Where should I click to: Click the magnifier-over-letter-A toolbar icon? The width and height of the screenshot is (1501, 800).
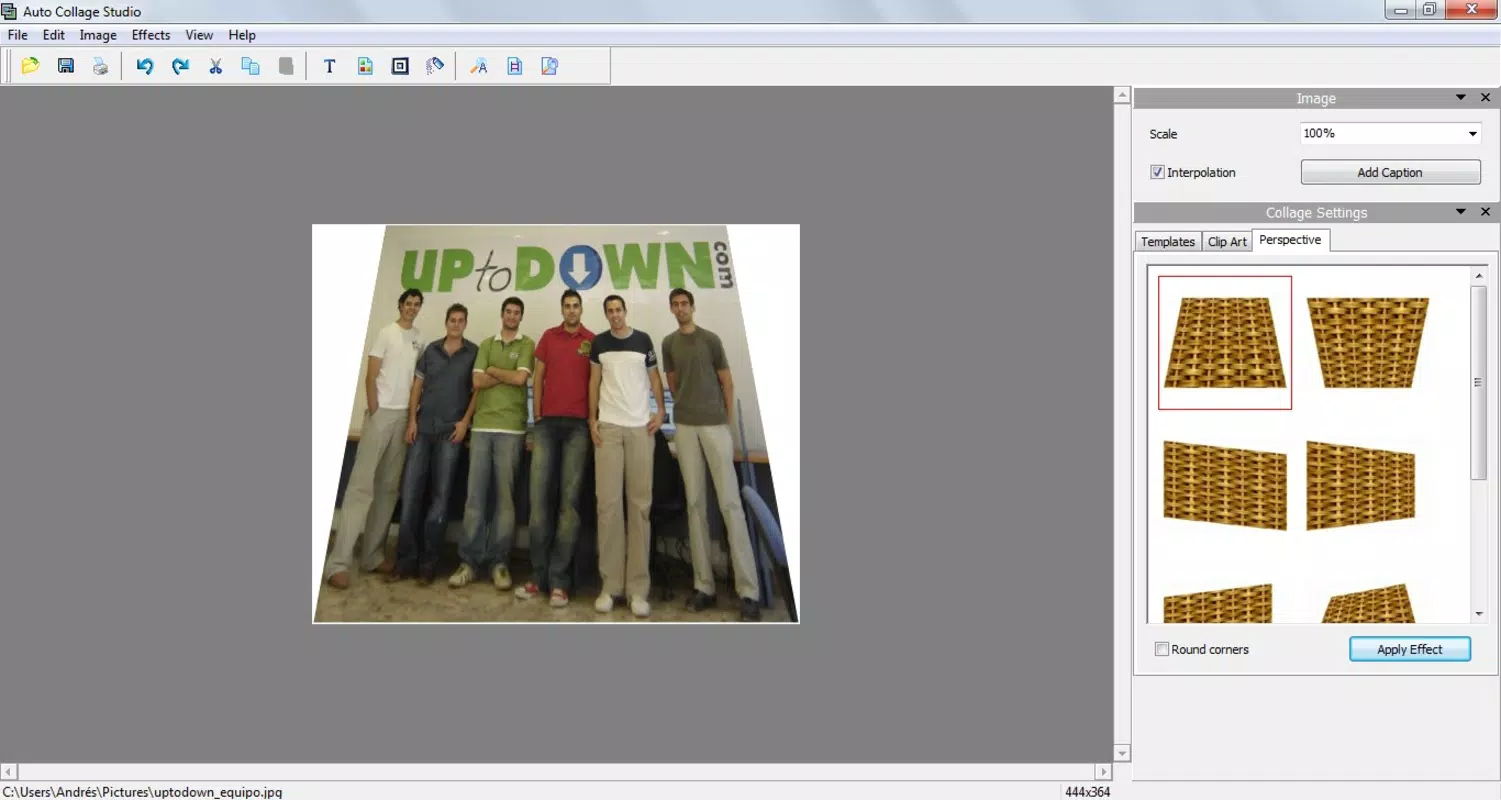click(479, 66)
